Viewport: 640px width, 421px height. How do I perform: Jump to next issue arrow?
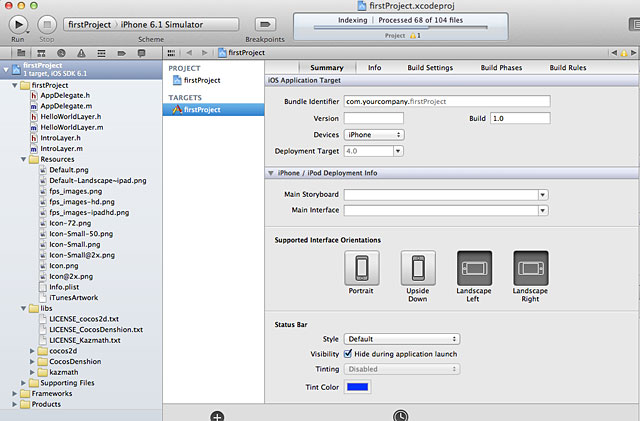click(633, 53)
